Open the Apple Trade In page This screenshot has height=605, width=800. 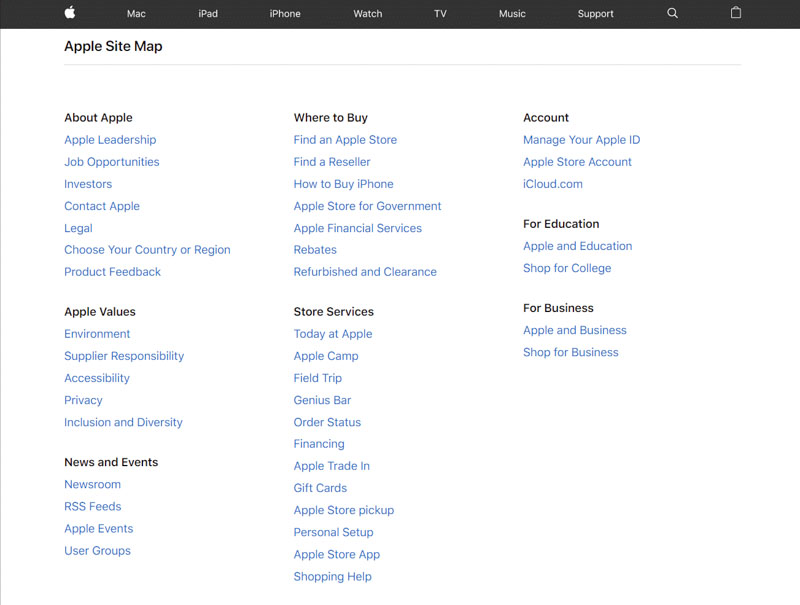pos(331,465)
